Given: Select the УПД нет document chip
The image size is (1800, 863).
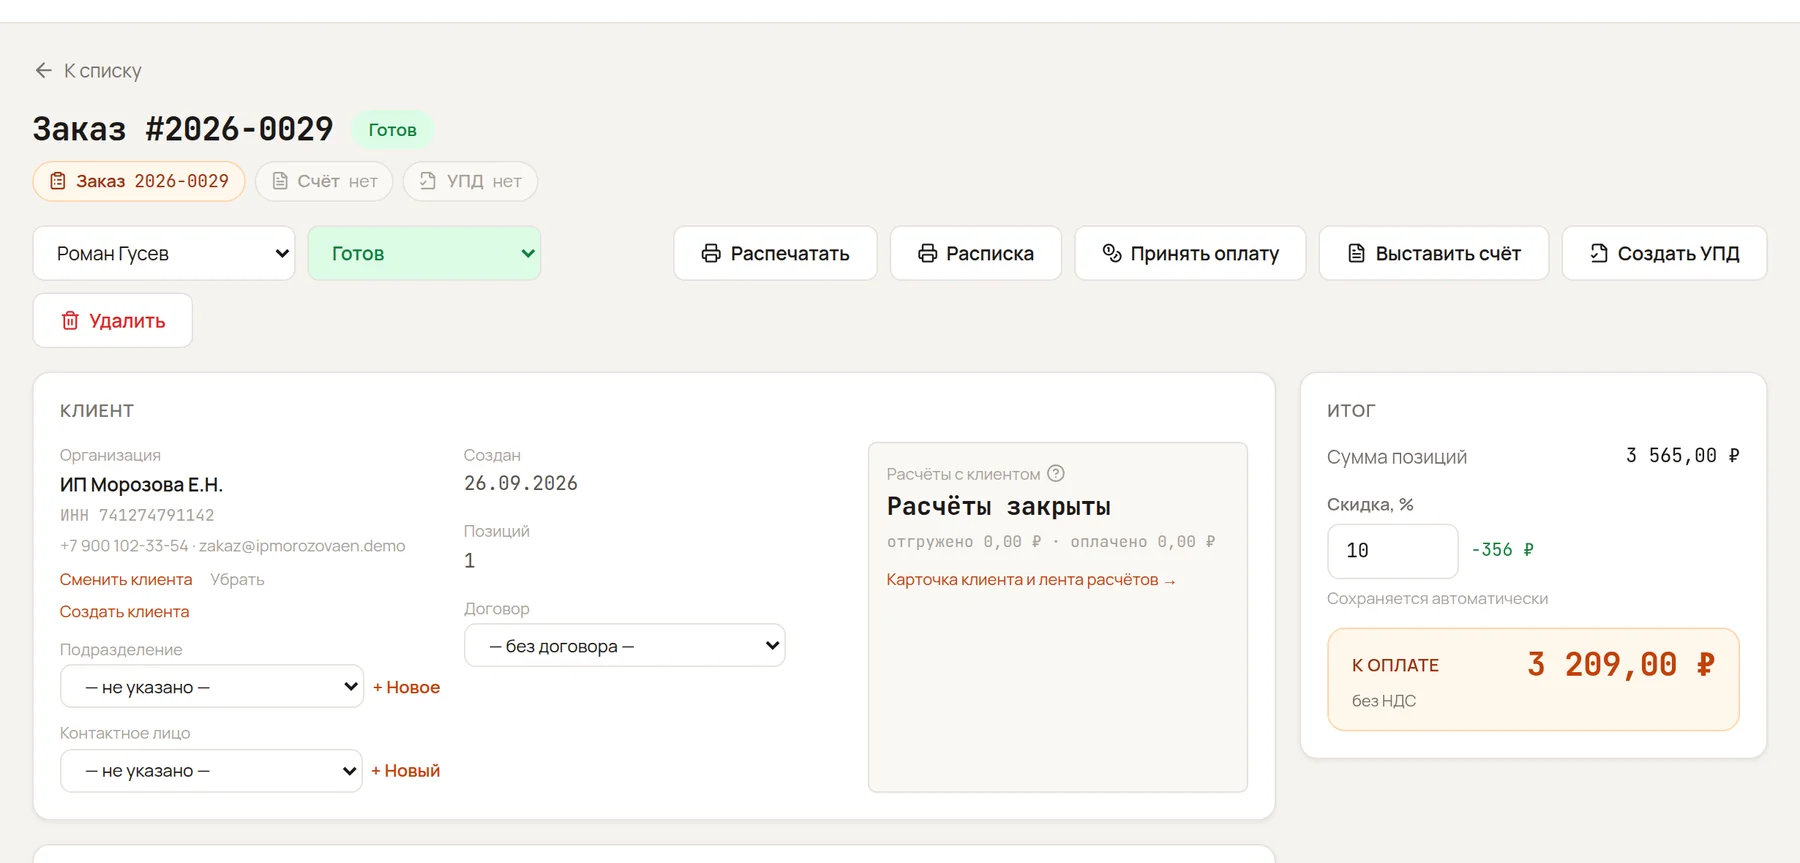Looking at the screenshot, I should coord(470,181).
